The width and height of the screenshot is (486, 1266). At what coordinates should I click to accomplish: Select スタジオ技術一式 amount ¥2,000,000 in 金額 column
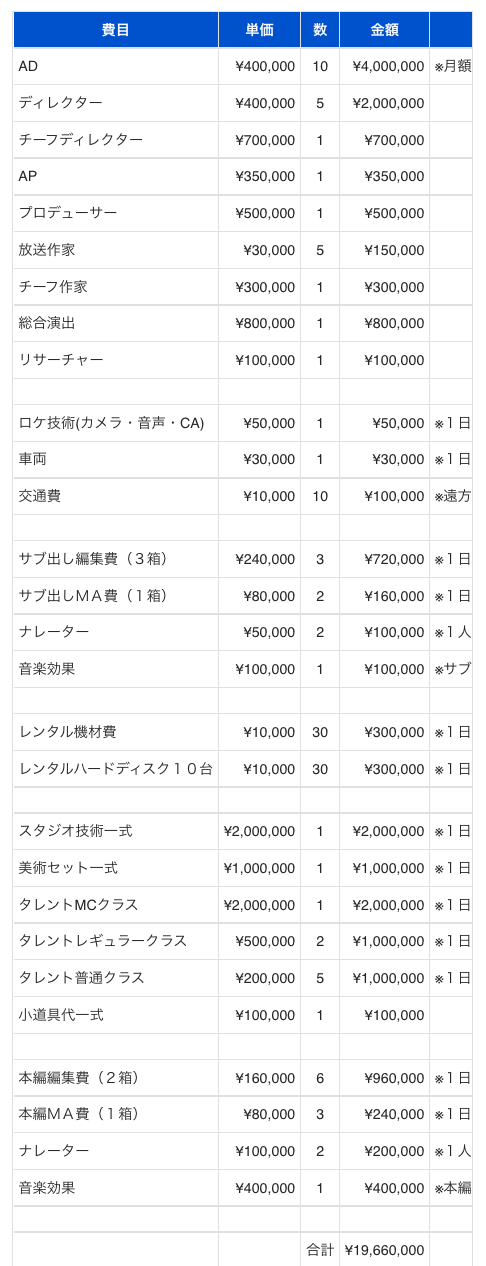(x=385, y=832)
